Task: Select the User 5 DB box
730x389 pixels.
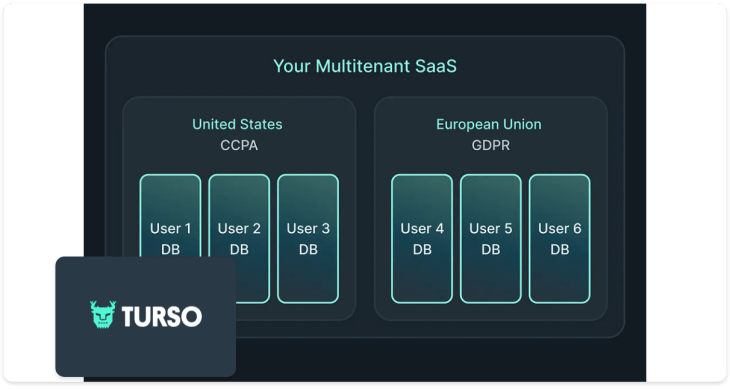Action: coord(491,238)
